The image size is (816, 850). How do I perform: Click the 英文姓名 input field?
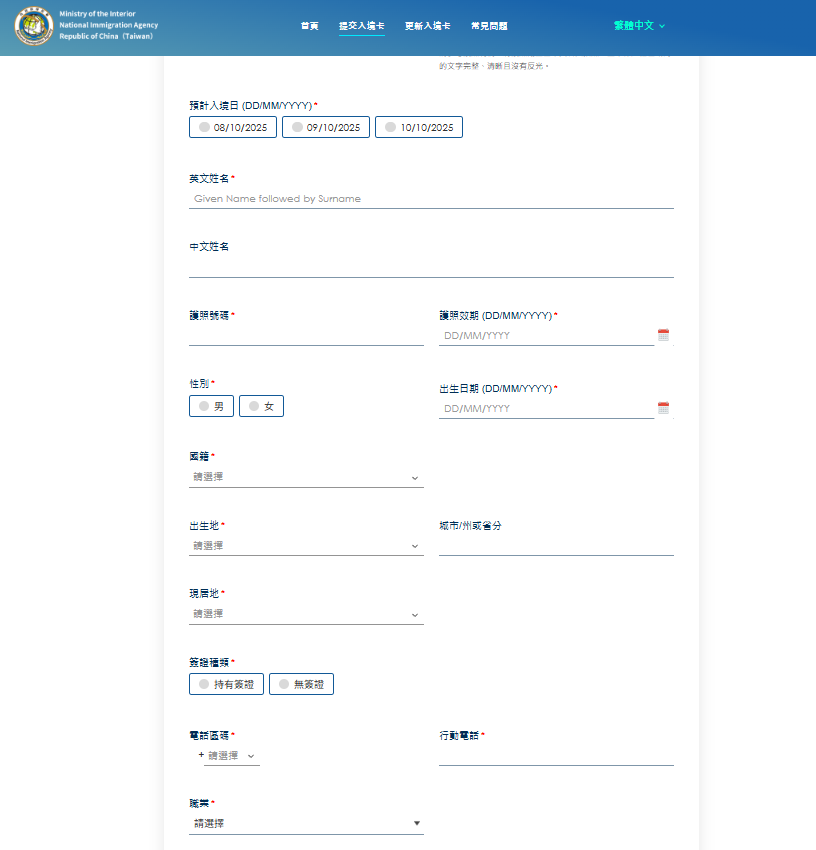pos(430,199)
